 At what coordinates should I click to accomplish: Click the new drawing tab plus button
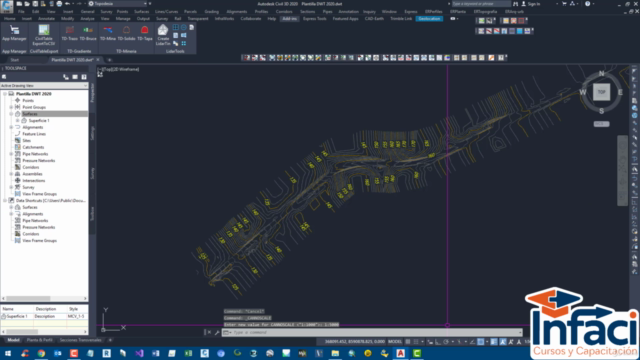pyautogui.click(x=109, y=60)
